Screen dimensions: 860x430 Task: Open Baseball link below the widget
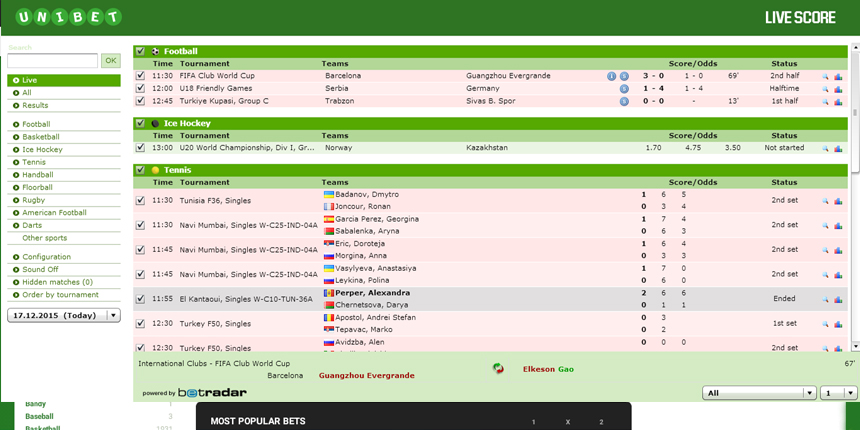(x=39, y=416)
